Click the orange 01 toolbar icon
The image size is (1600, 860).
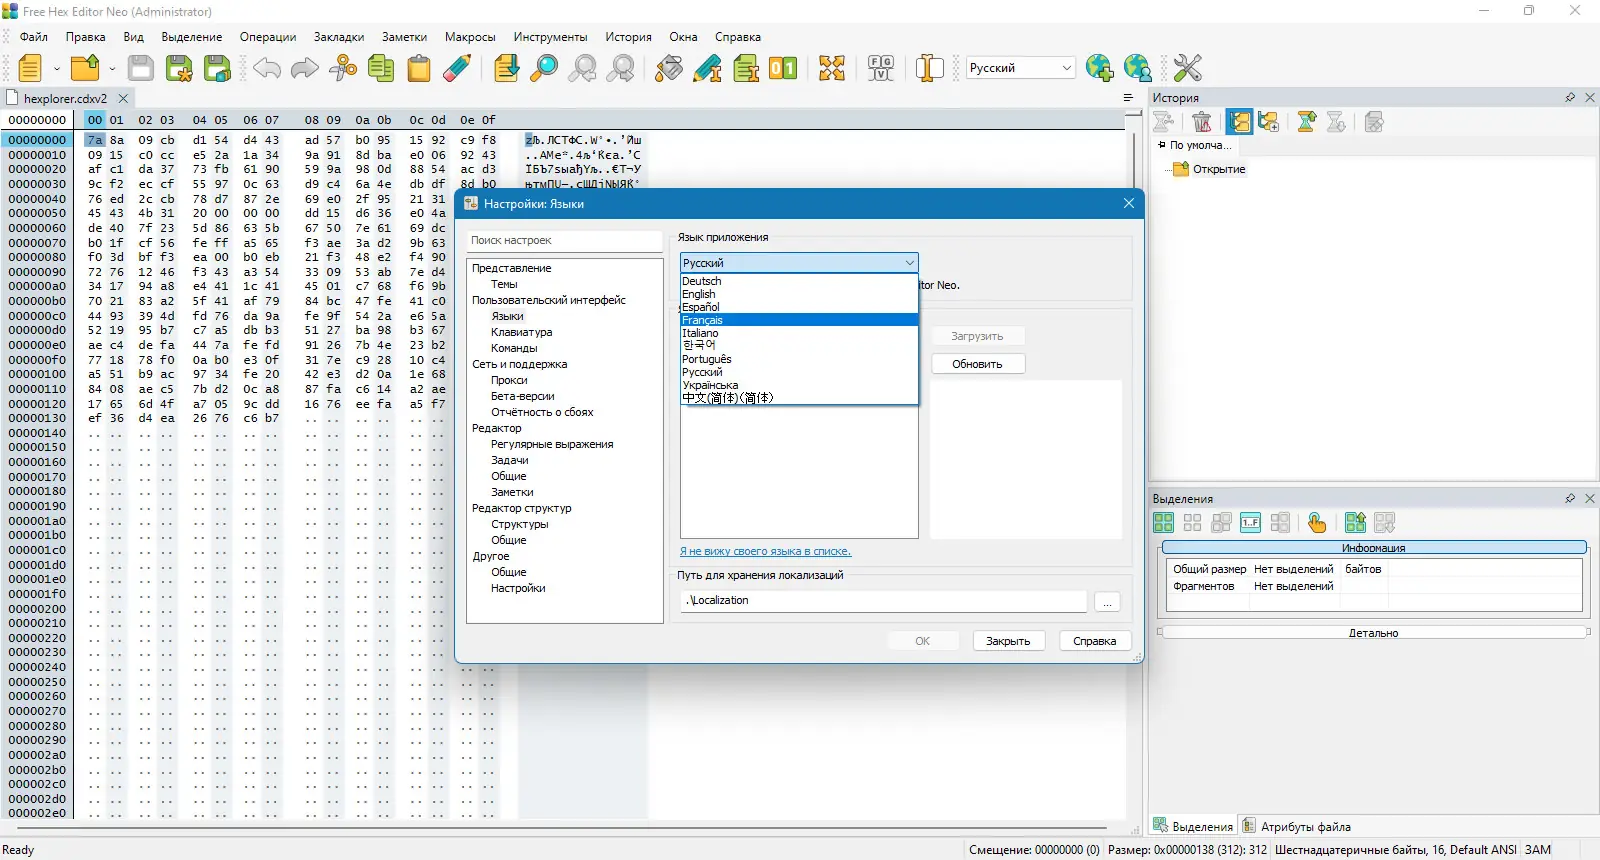tap(783, 68)
